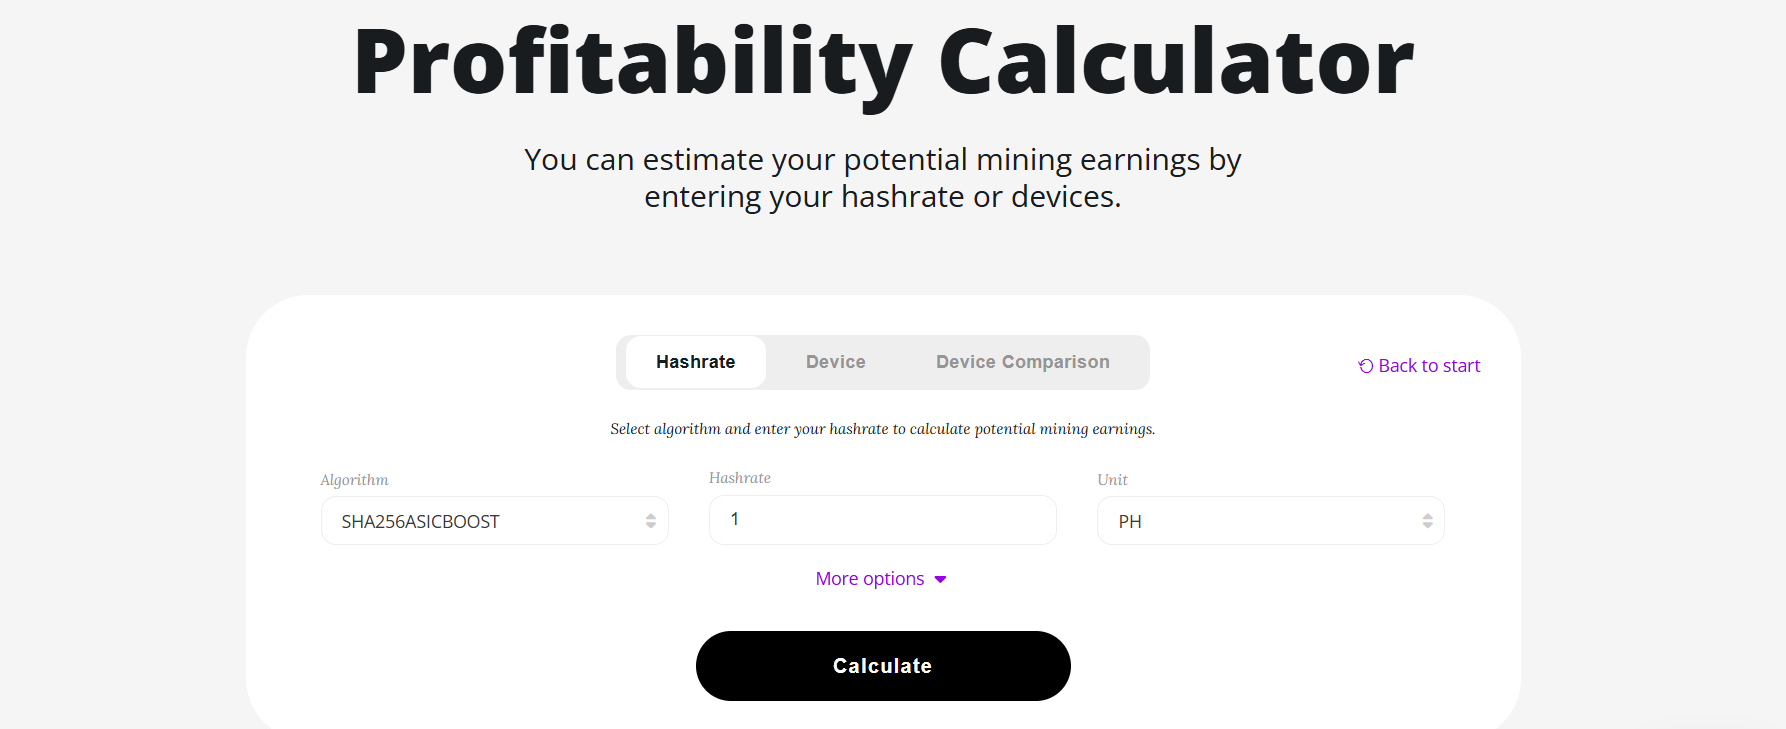This screenshot has height=729, width=1786.
Task: Switch to the Device tab
Action: pyautogui.click(x=835, y=362)
